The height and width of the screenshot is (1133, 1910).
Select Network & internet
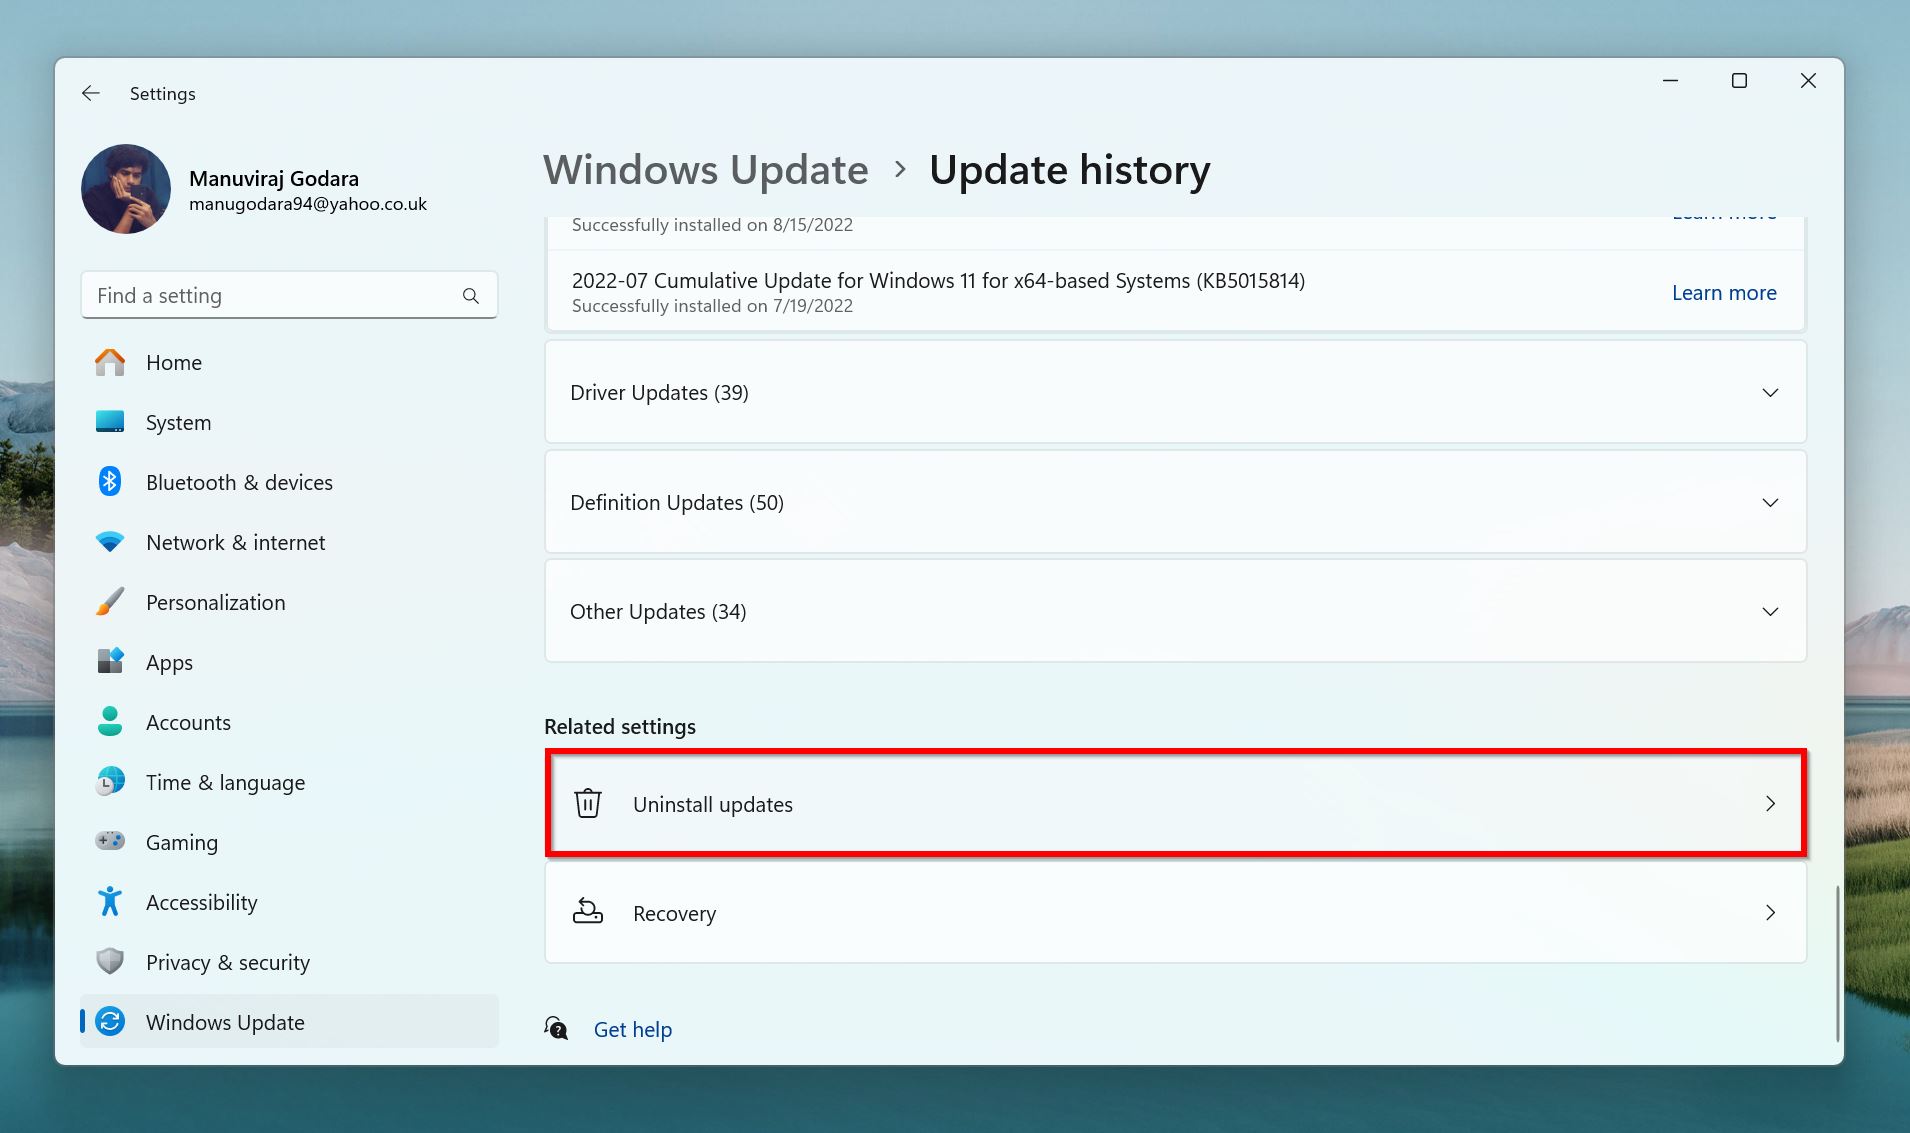[289, 542]
